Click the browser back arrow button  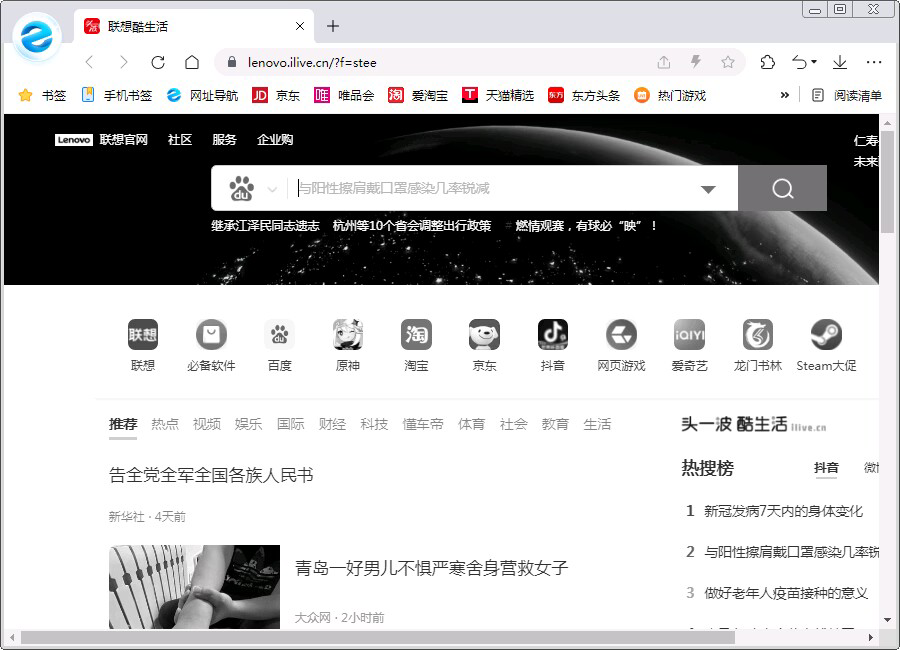click(x=89, y=62)
